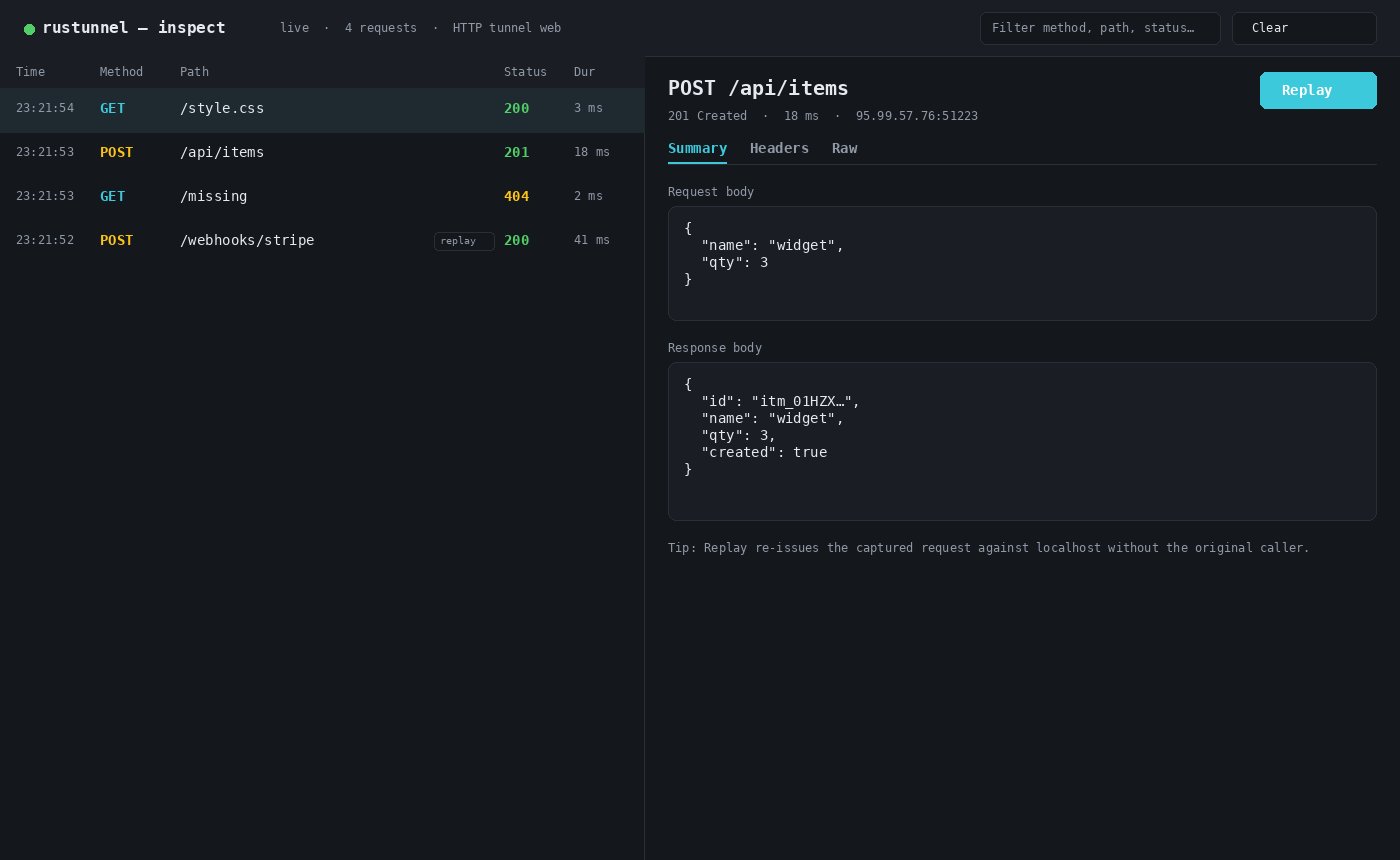
Task: Focus the filter method, path, status field
Action: pyautogui.click(x=1100, y=28)
